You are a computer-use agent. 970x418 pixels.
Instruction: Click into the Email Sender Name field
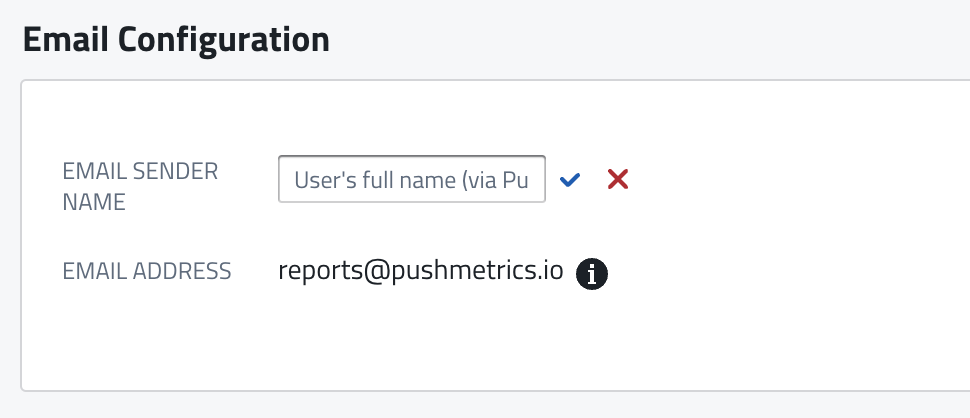tap(411, 179)
